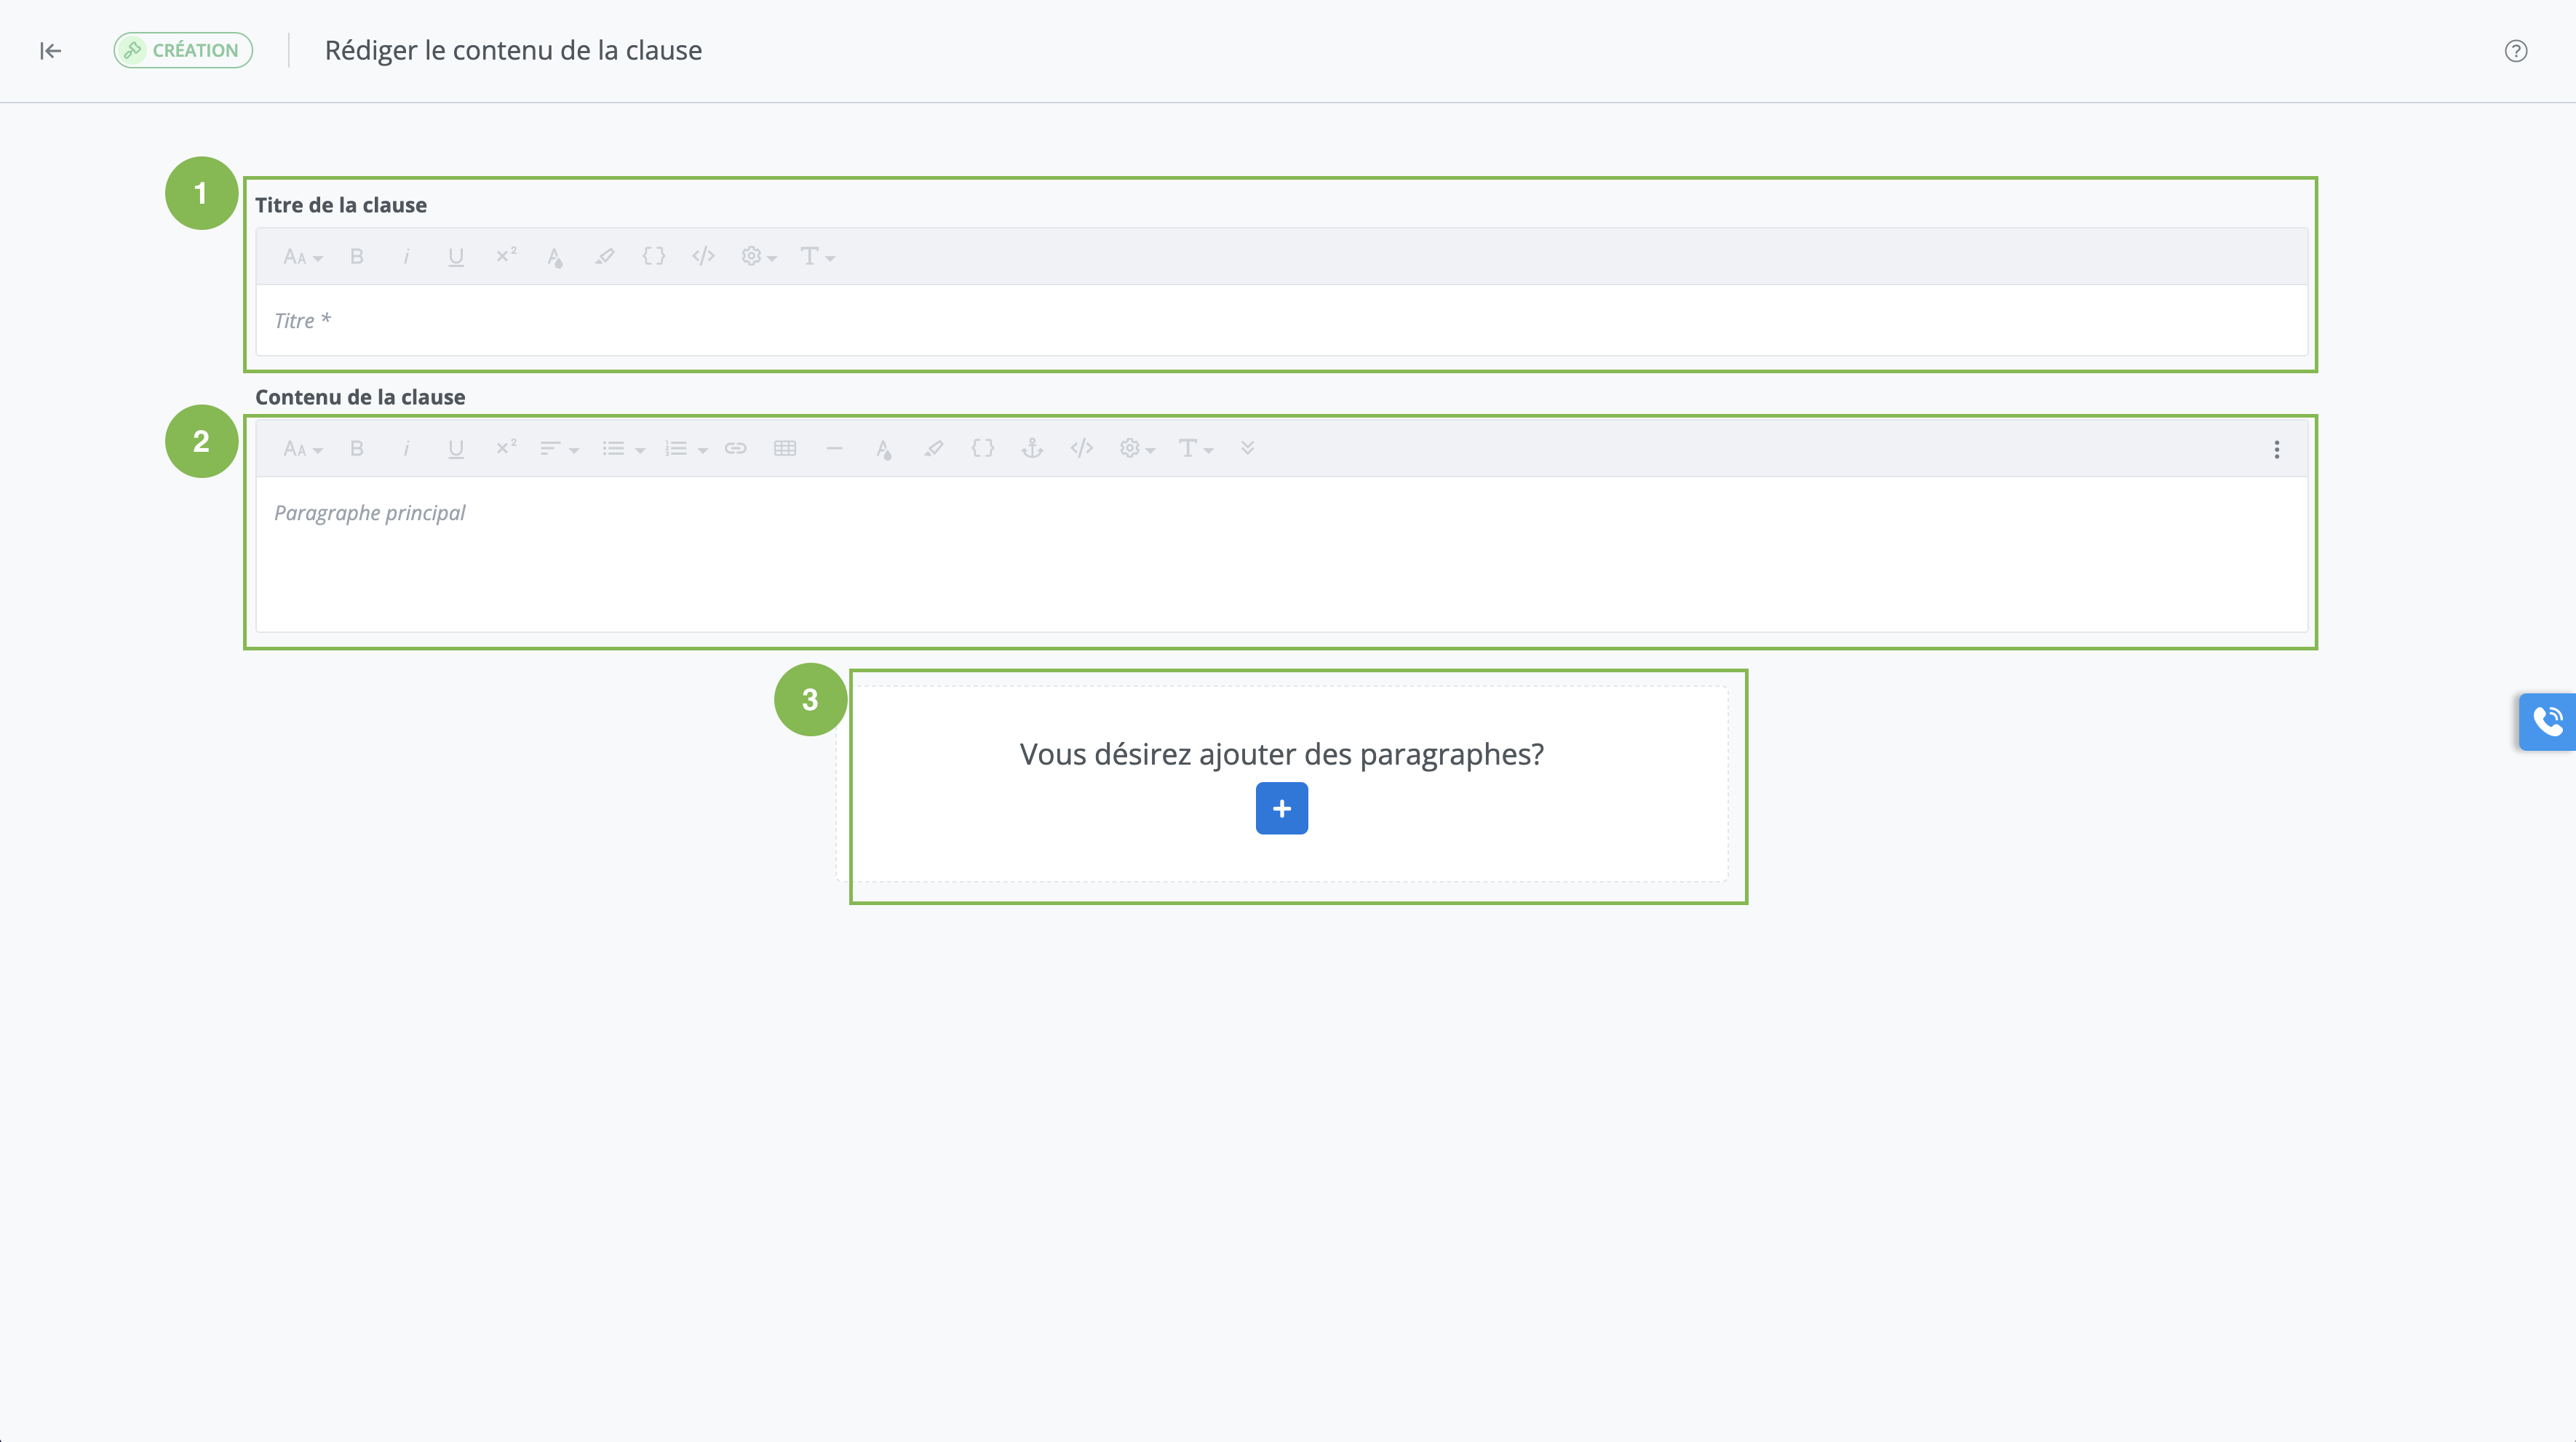Insert a link in clause content toolbar
The image size is (2576, 1442).
pos(735,449)
